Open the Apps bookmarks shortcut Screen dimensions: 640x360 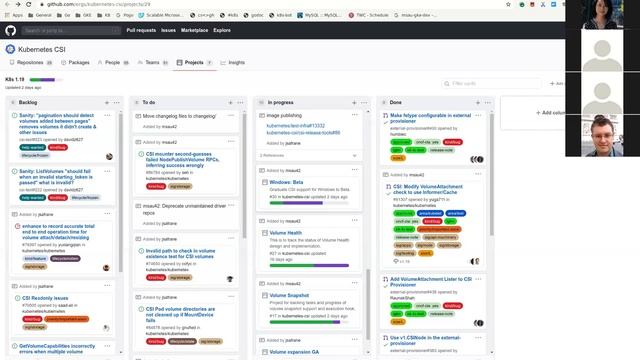point(14,15)
